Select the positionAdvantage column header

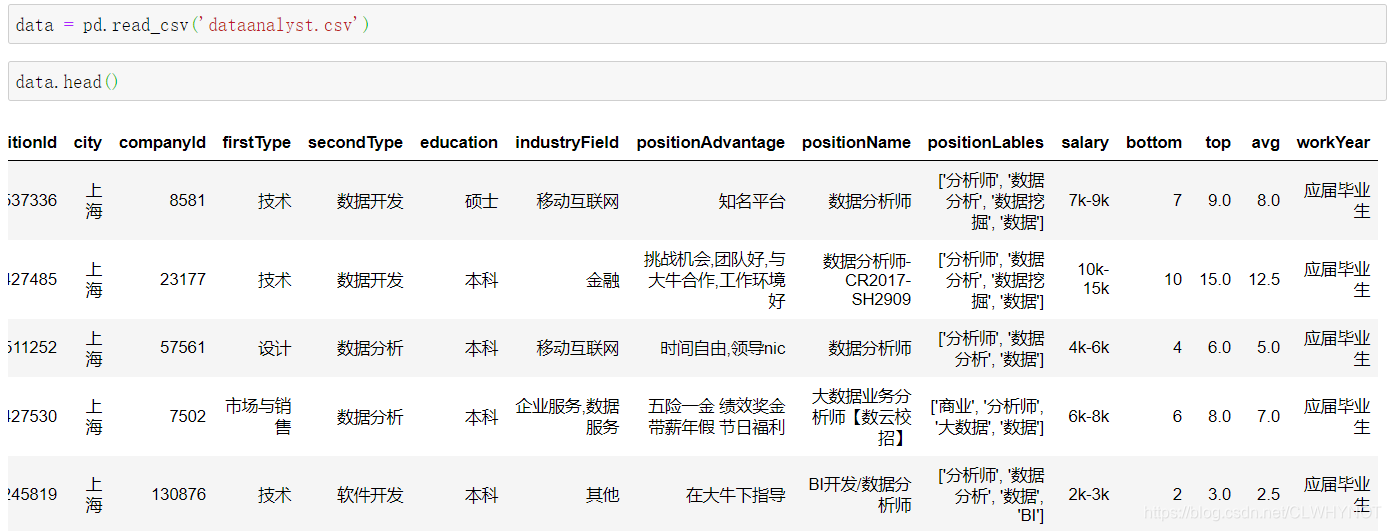click(711, 142)
